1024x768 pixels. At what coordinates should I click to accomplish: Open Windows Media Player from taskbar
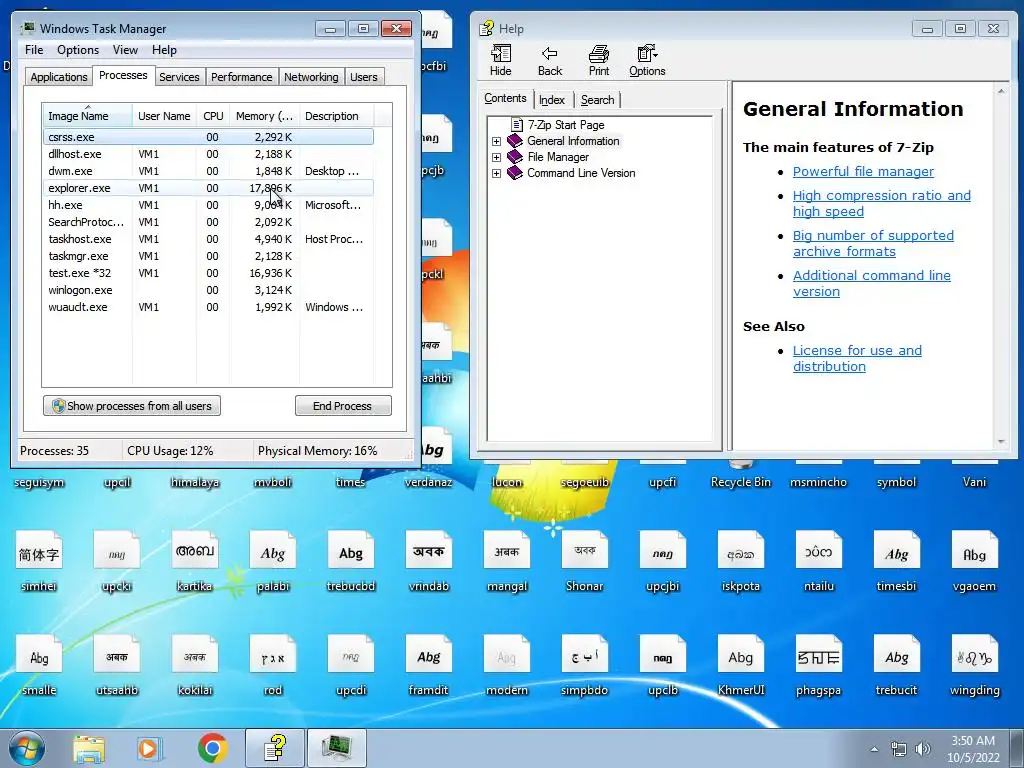click(x=149, y=748)
